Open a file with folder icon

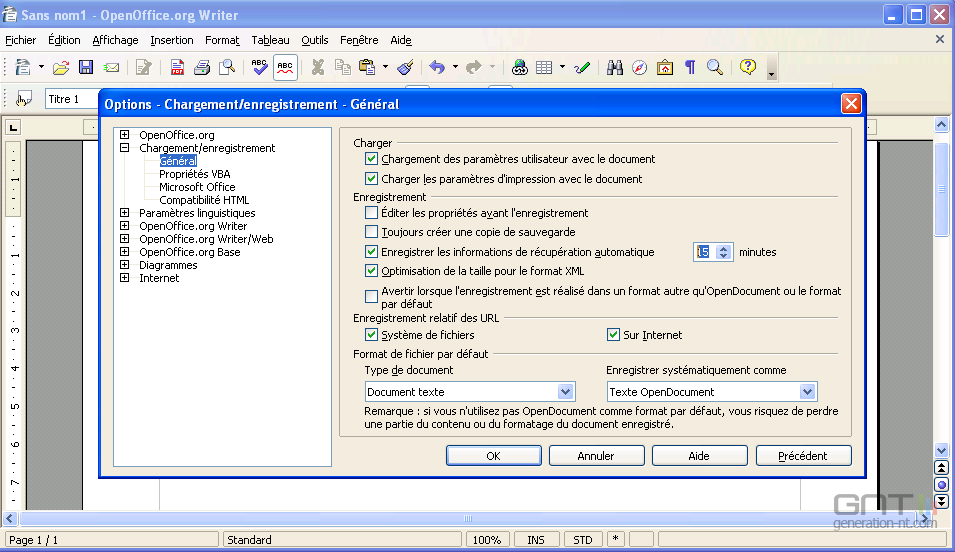pos(61,67)
